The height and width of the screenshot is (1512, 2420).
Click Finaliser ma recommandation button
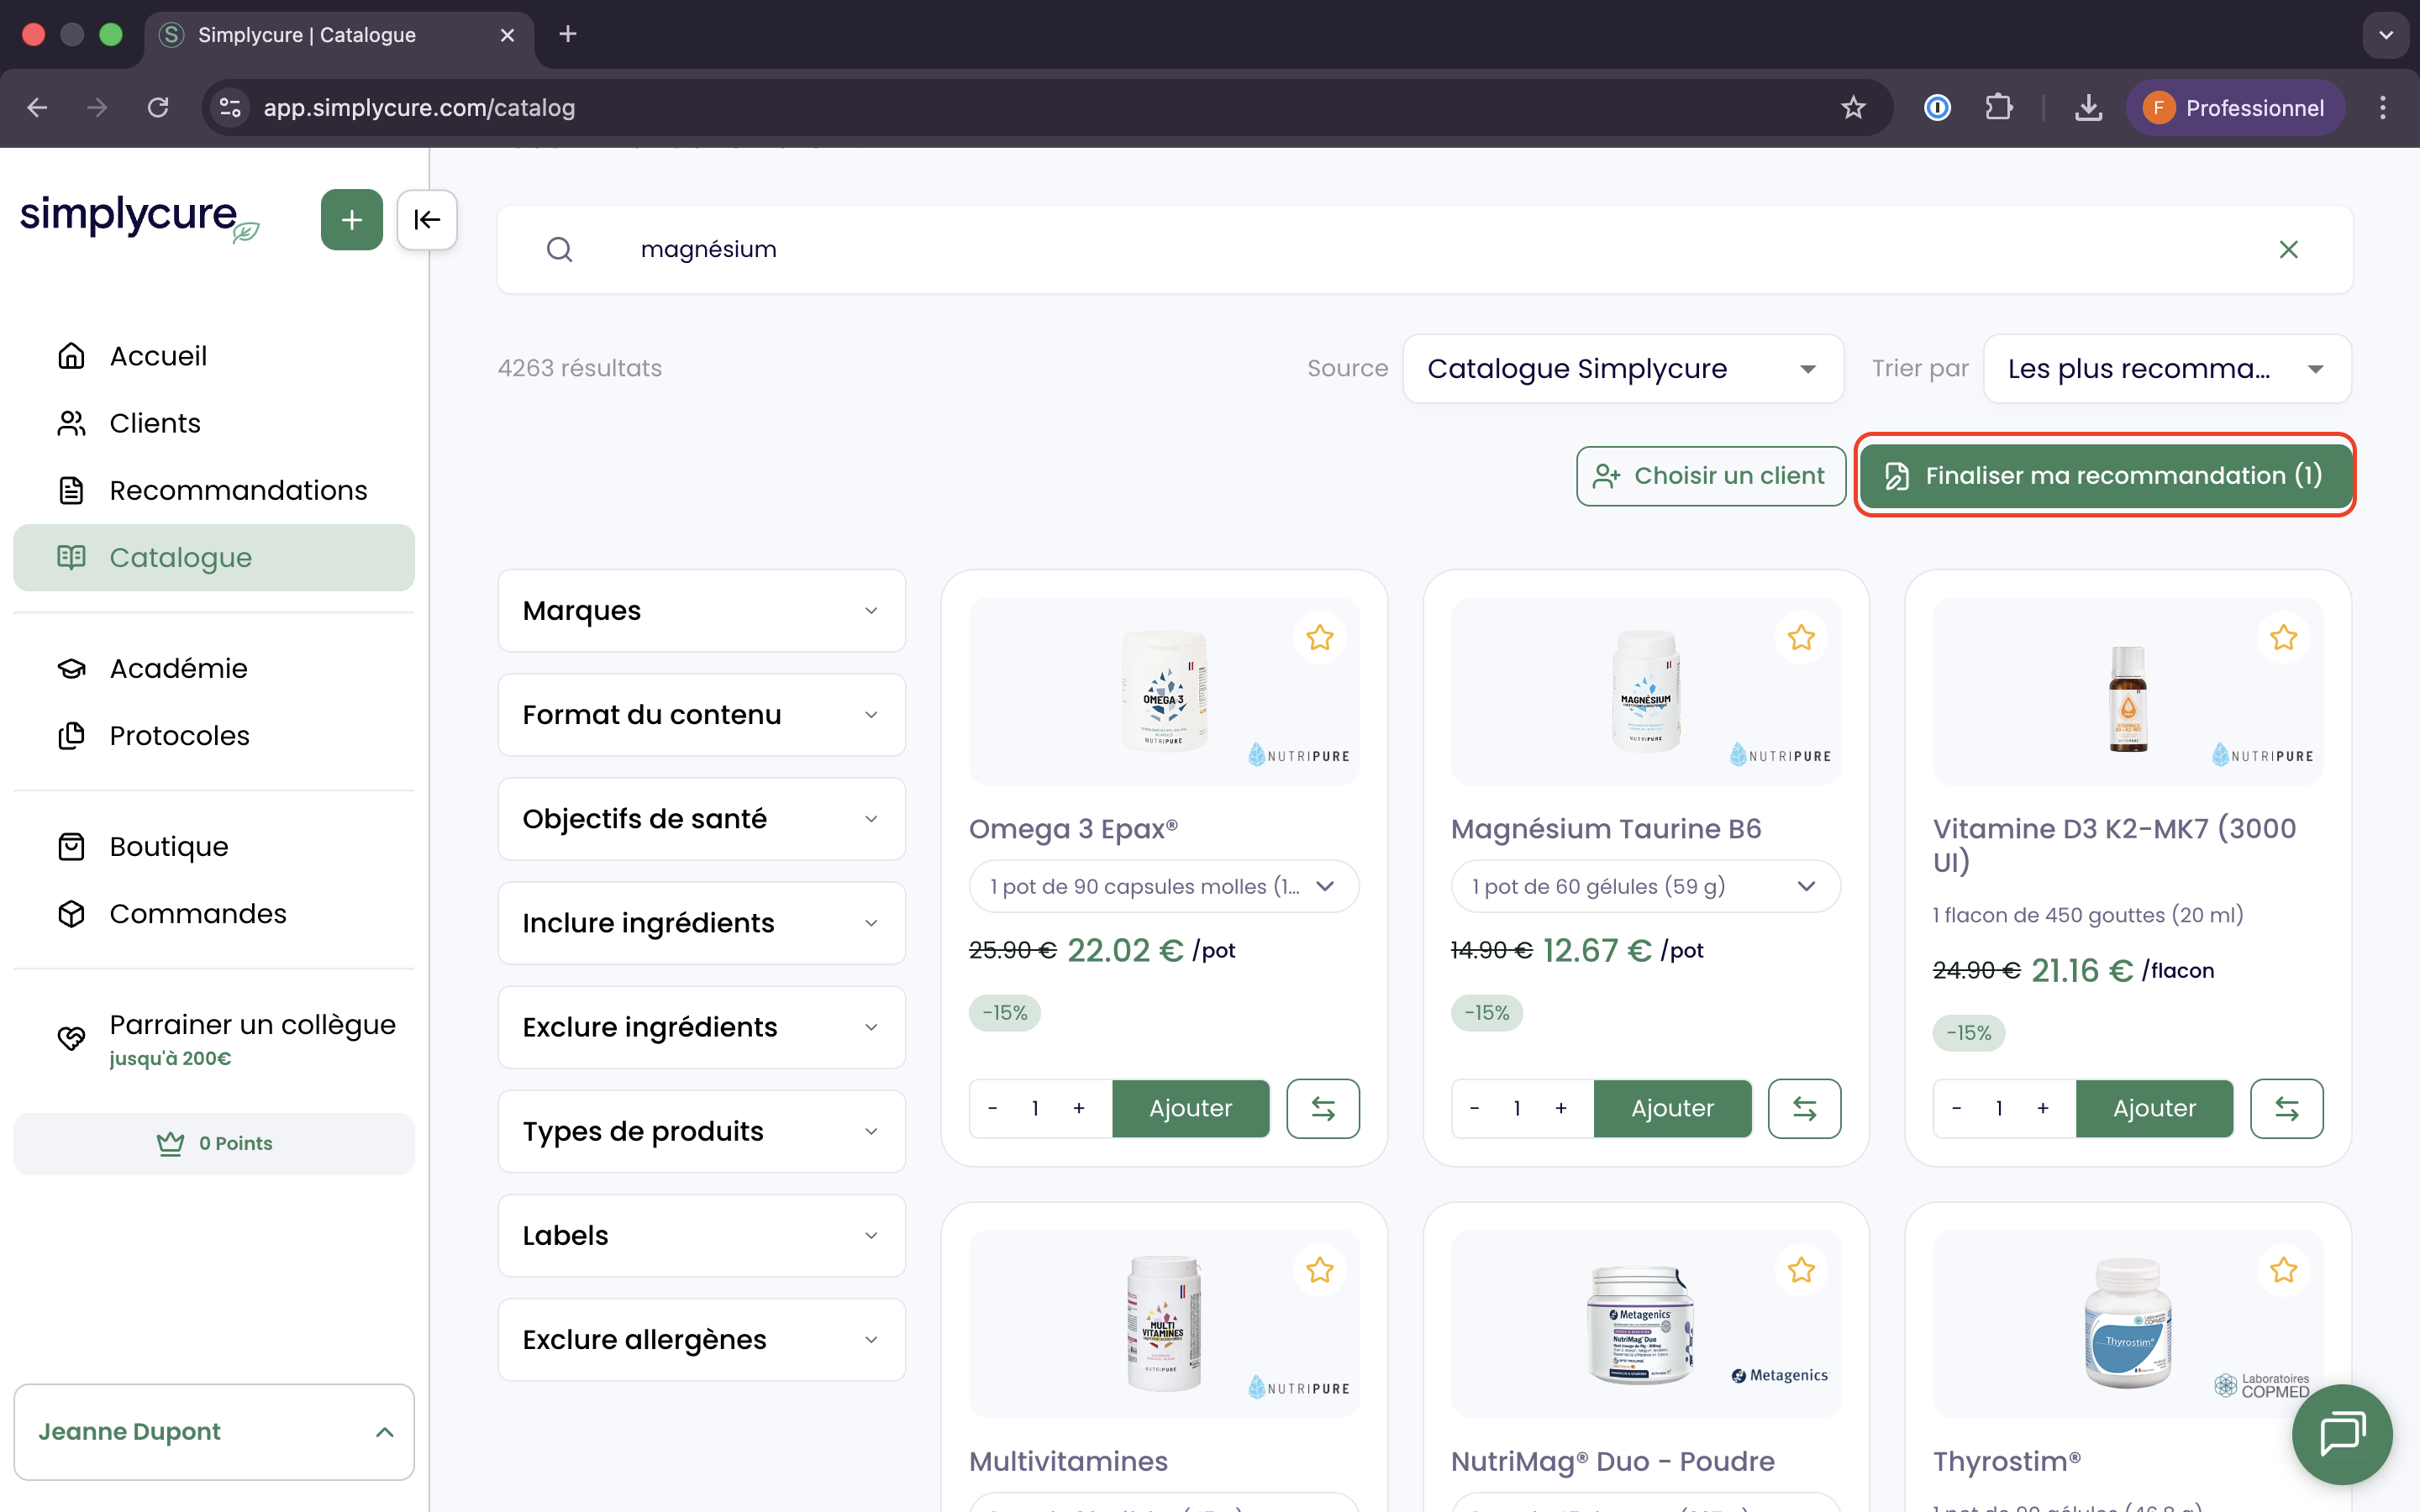pos(2105,476)
